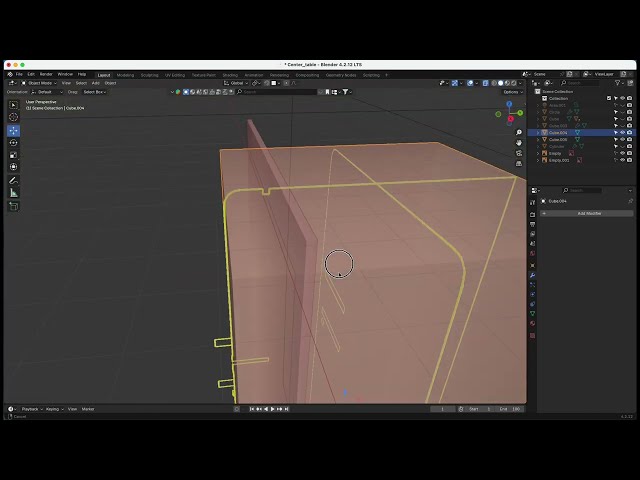Switch to the UV Editing workspace tab
This screenshot has height=480, width=640.
(175, 75)
